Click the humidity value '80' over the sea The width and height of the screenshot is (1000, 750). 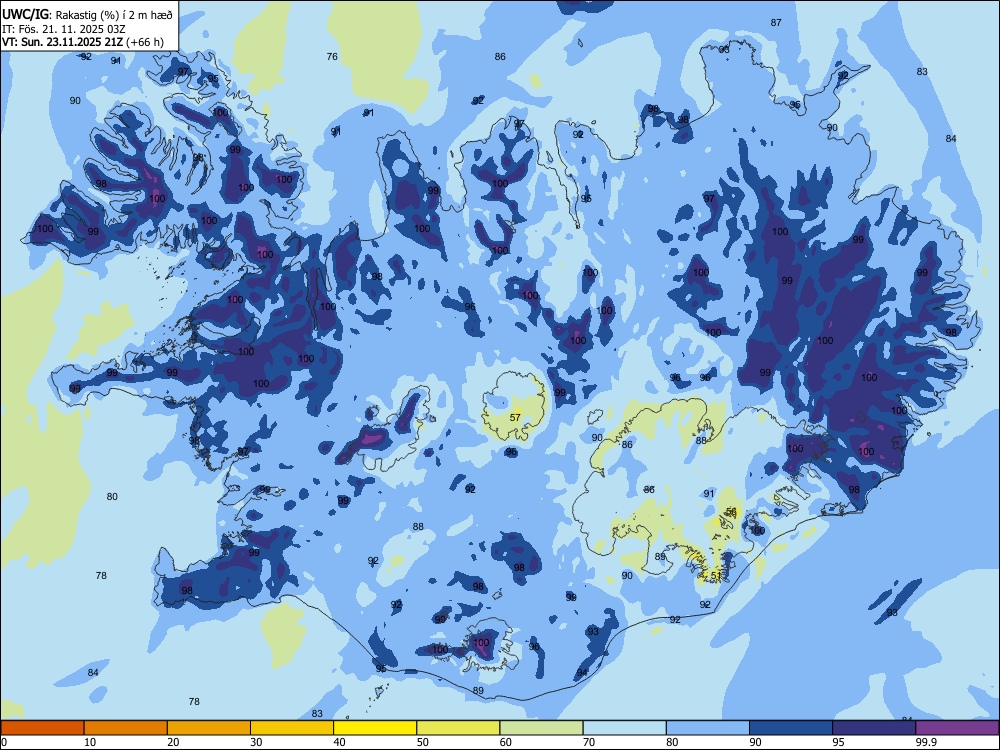[x=112, y=497]
